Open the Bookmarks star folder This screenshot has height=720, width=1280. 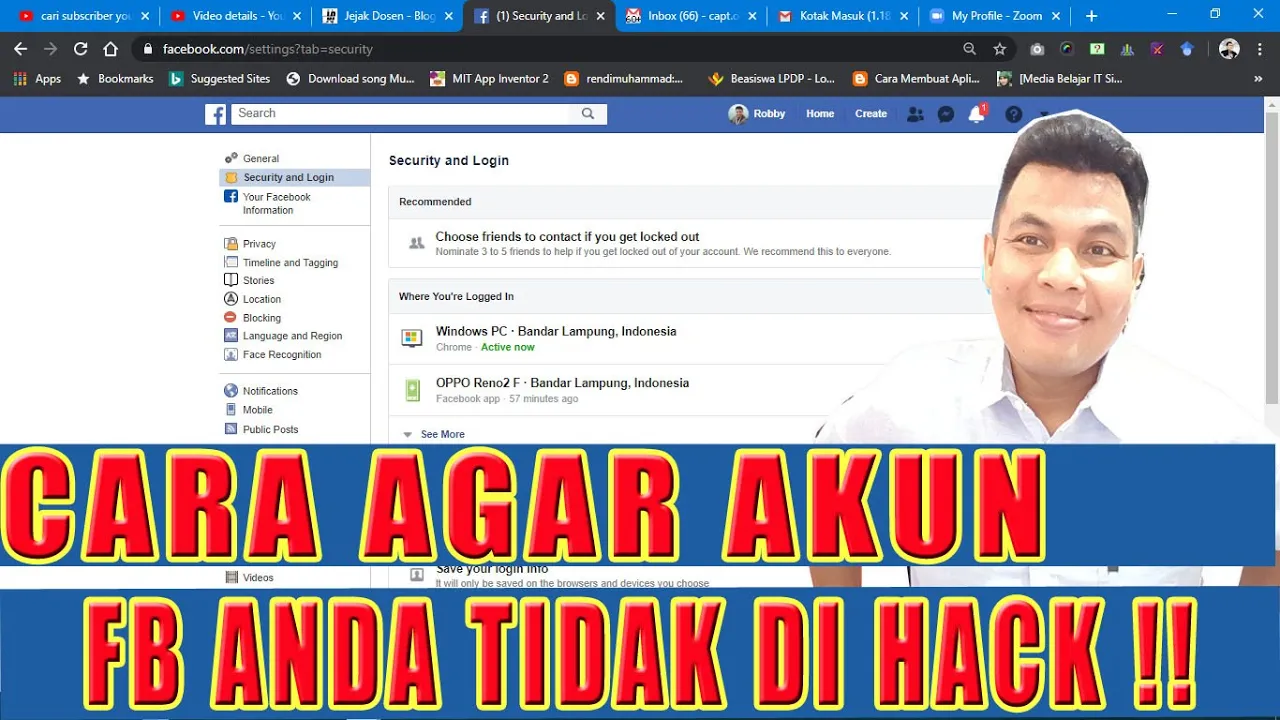click(x=115, y=78)
